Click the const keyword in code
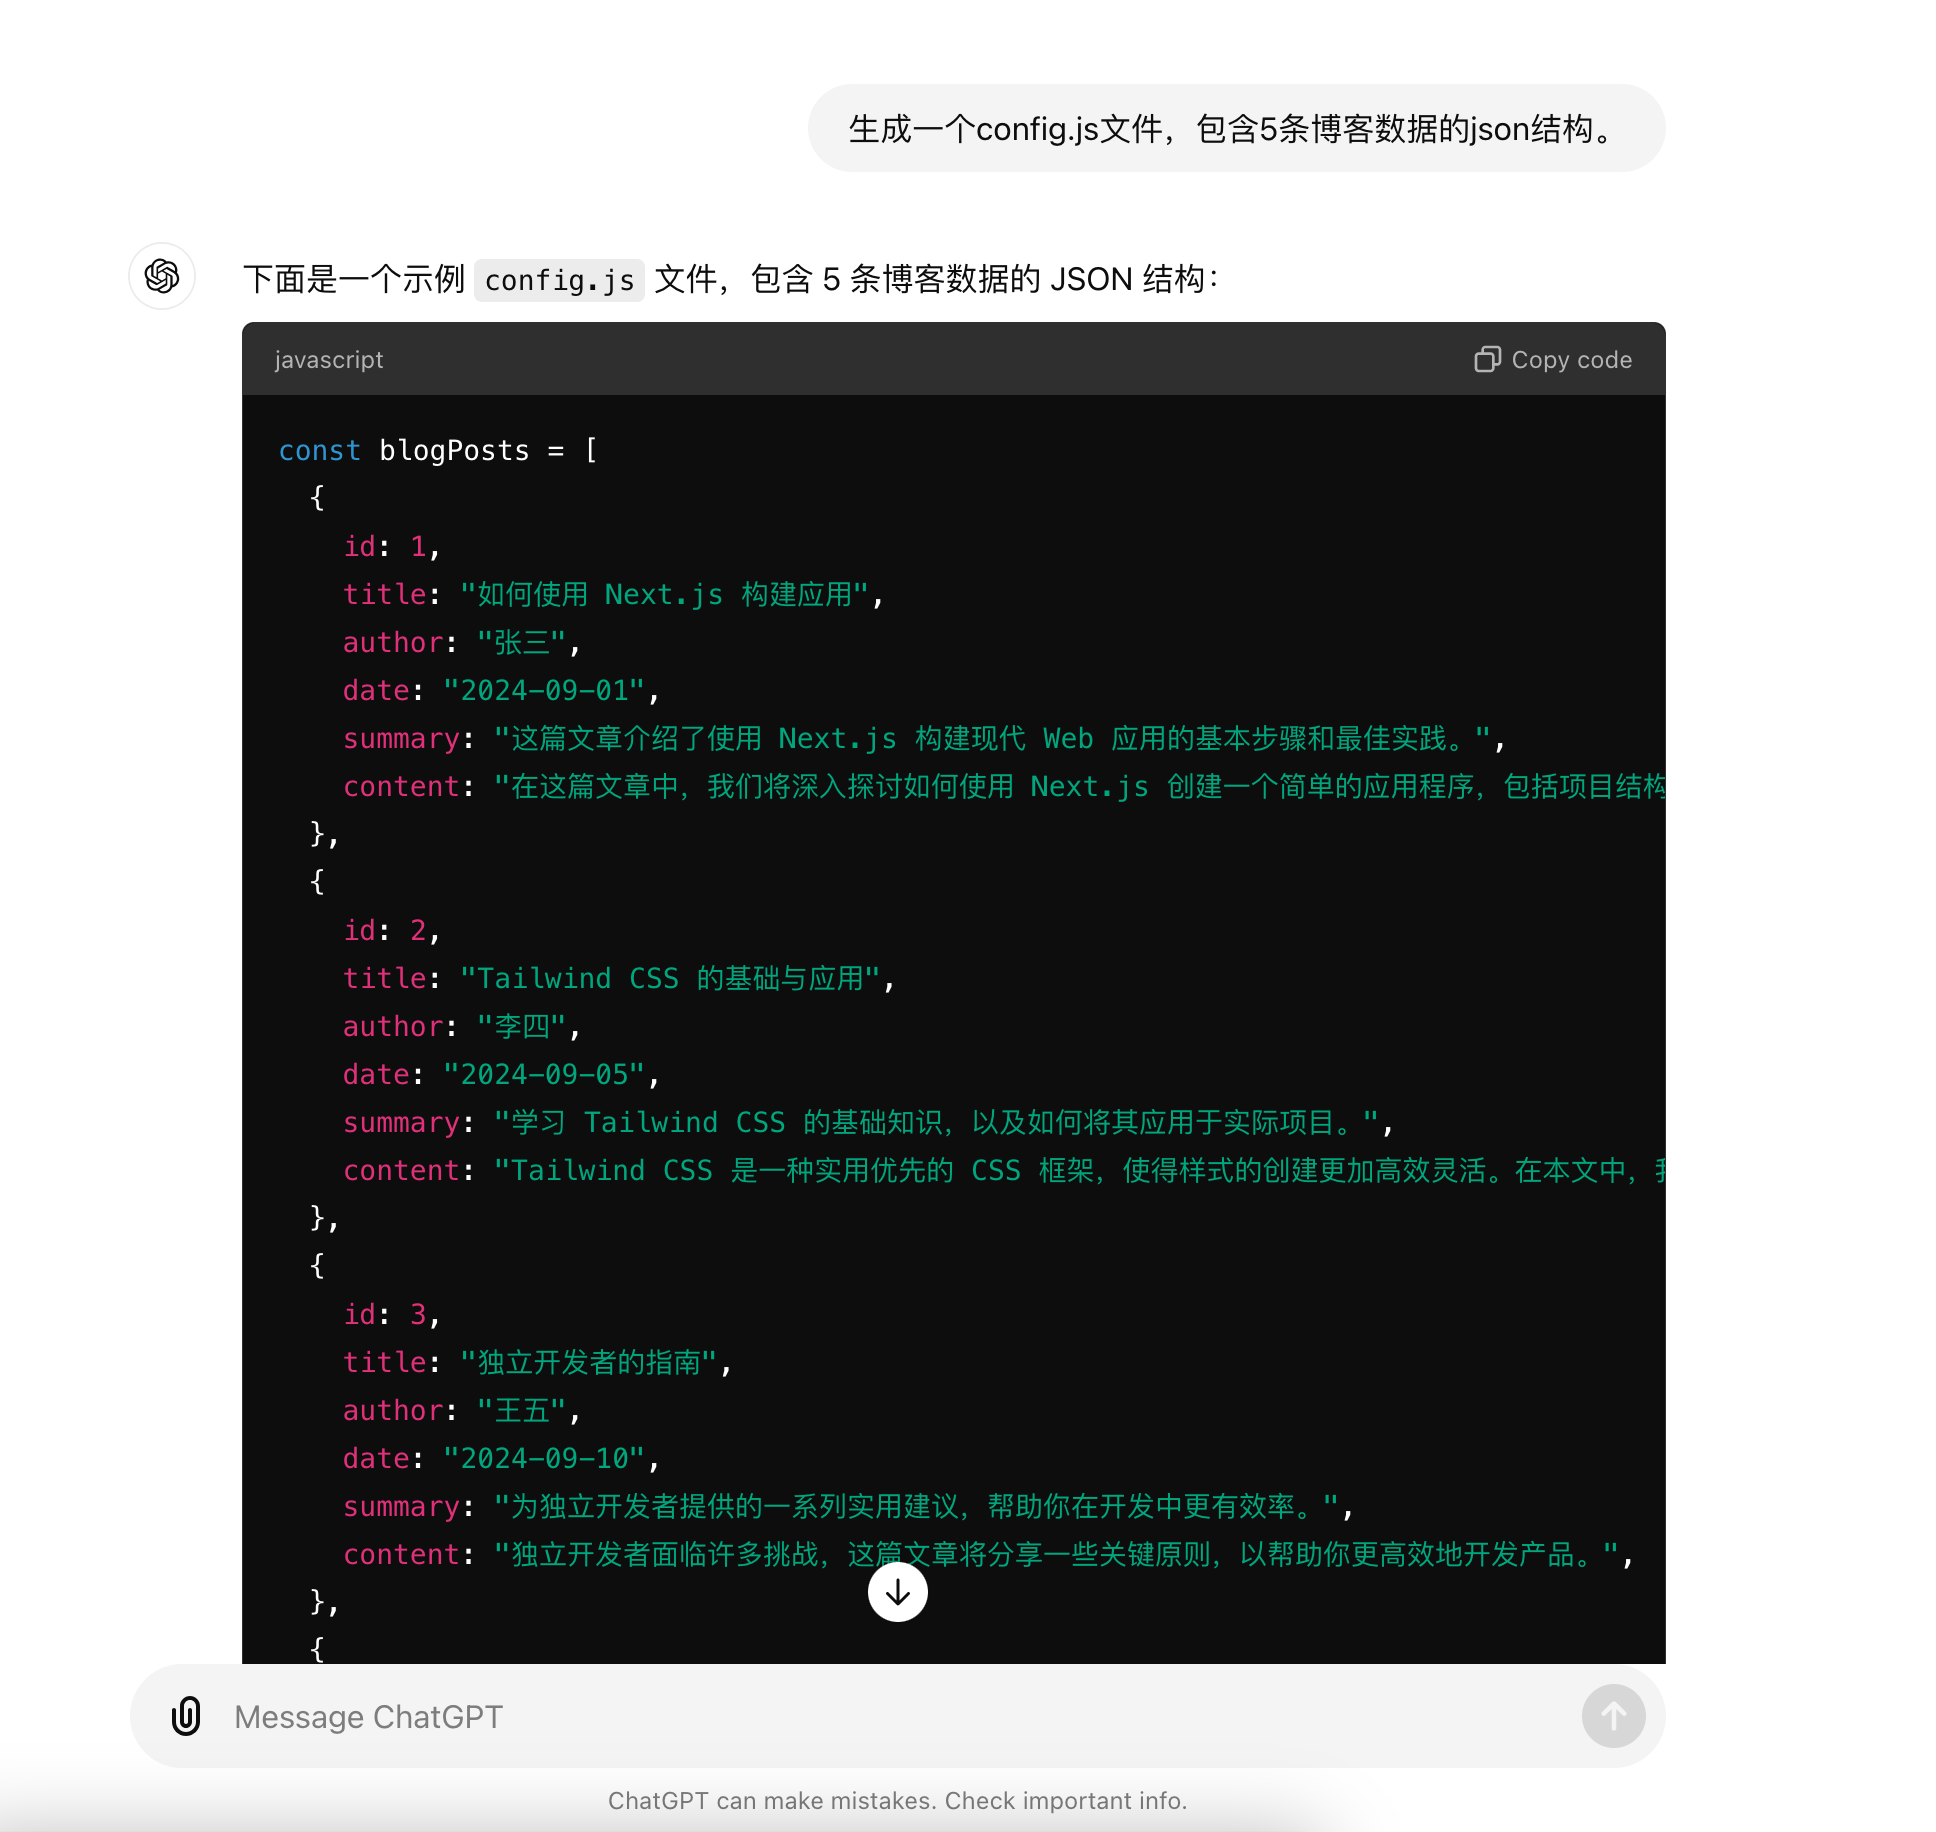The width and height of the screenshot is (1936, 1832). [319, 451]
